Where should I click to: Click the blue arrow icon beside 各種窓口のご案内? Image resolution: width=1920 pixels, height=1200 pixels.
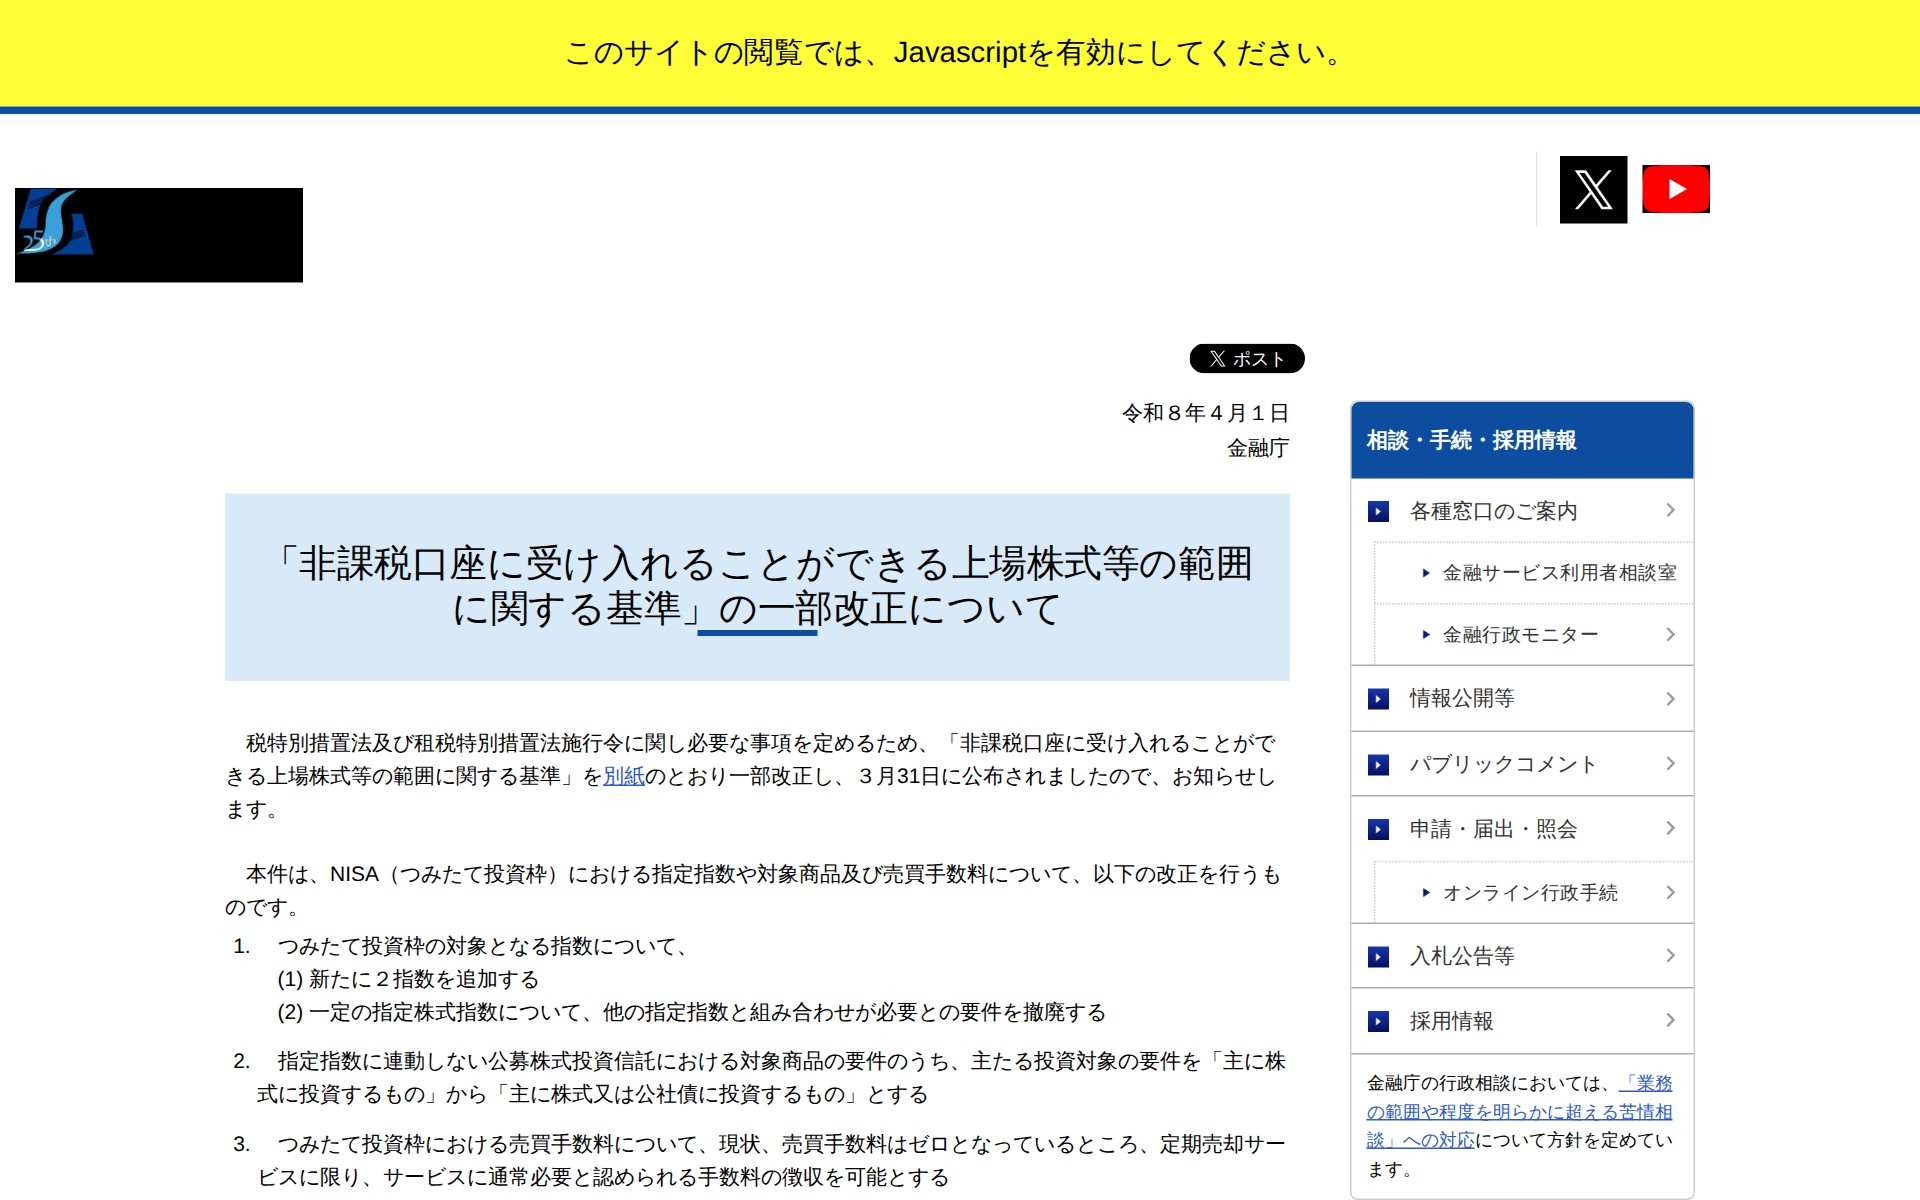[1380, 511]
